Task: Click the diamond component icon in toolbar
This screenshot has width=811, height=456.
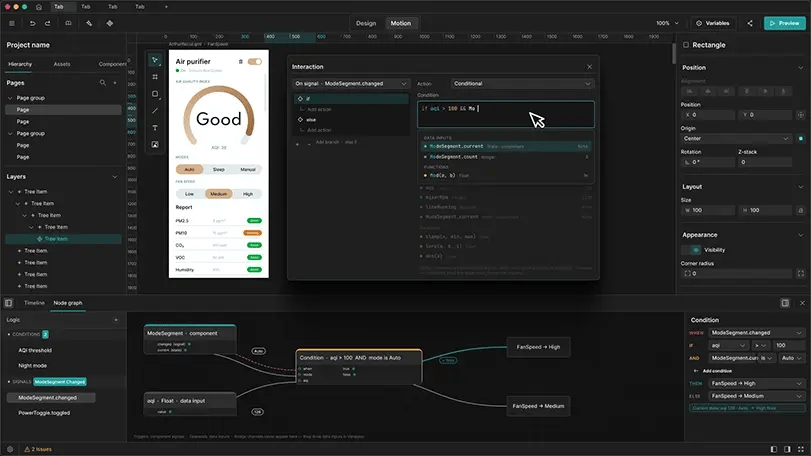Action: (x=110, y=23)
